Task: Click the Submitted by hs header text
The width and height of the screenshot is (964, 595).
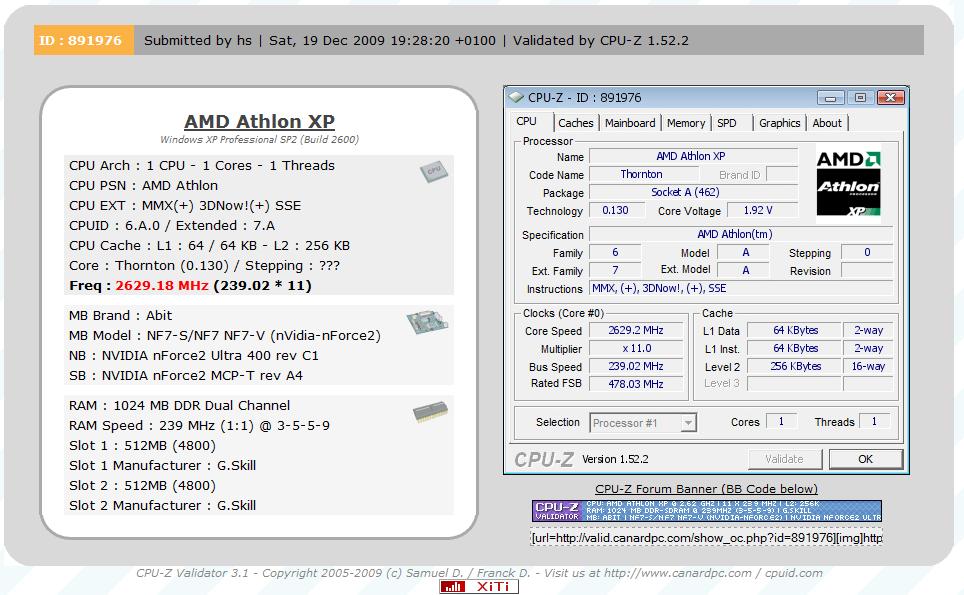Action: click(198, 41)
